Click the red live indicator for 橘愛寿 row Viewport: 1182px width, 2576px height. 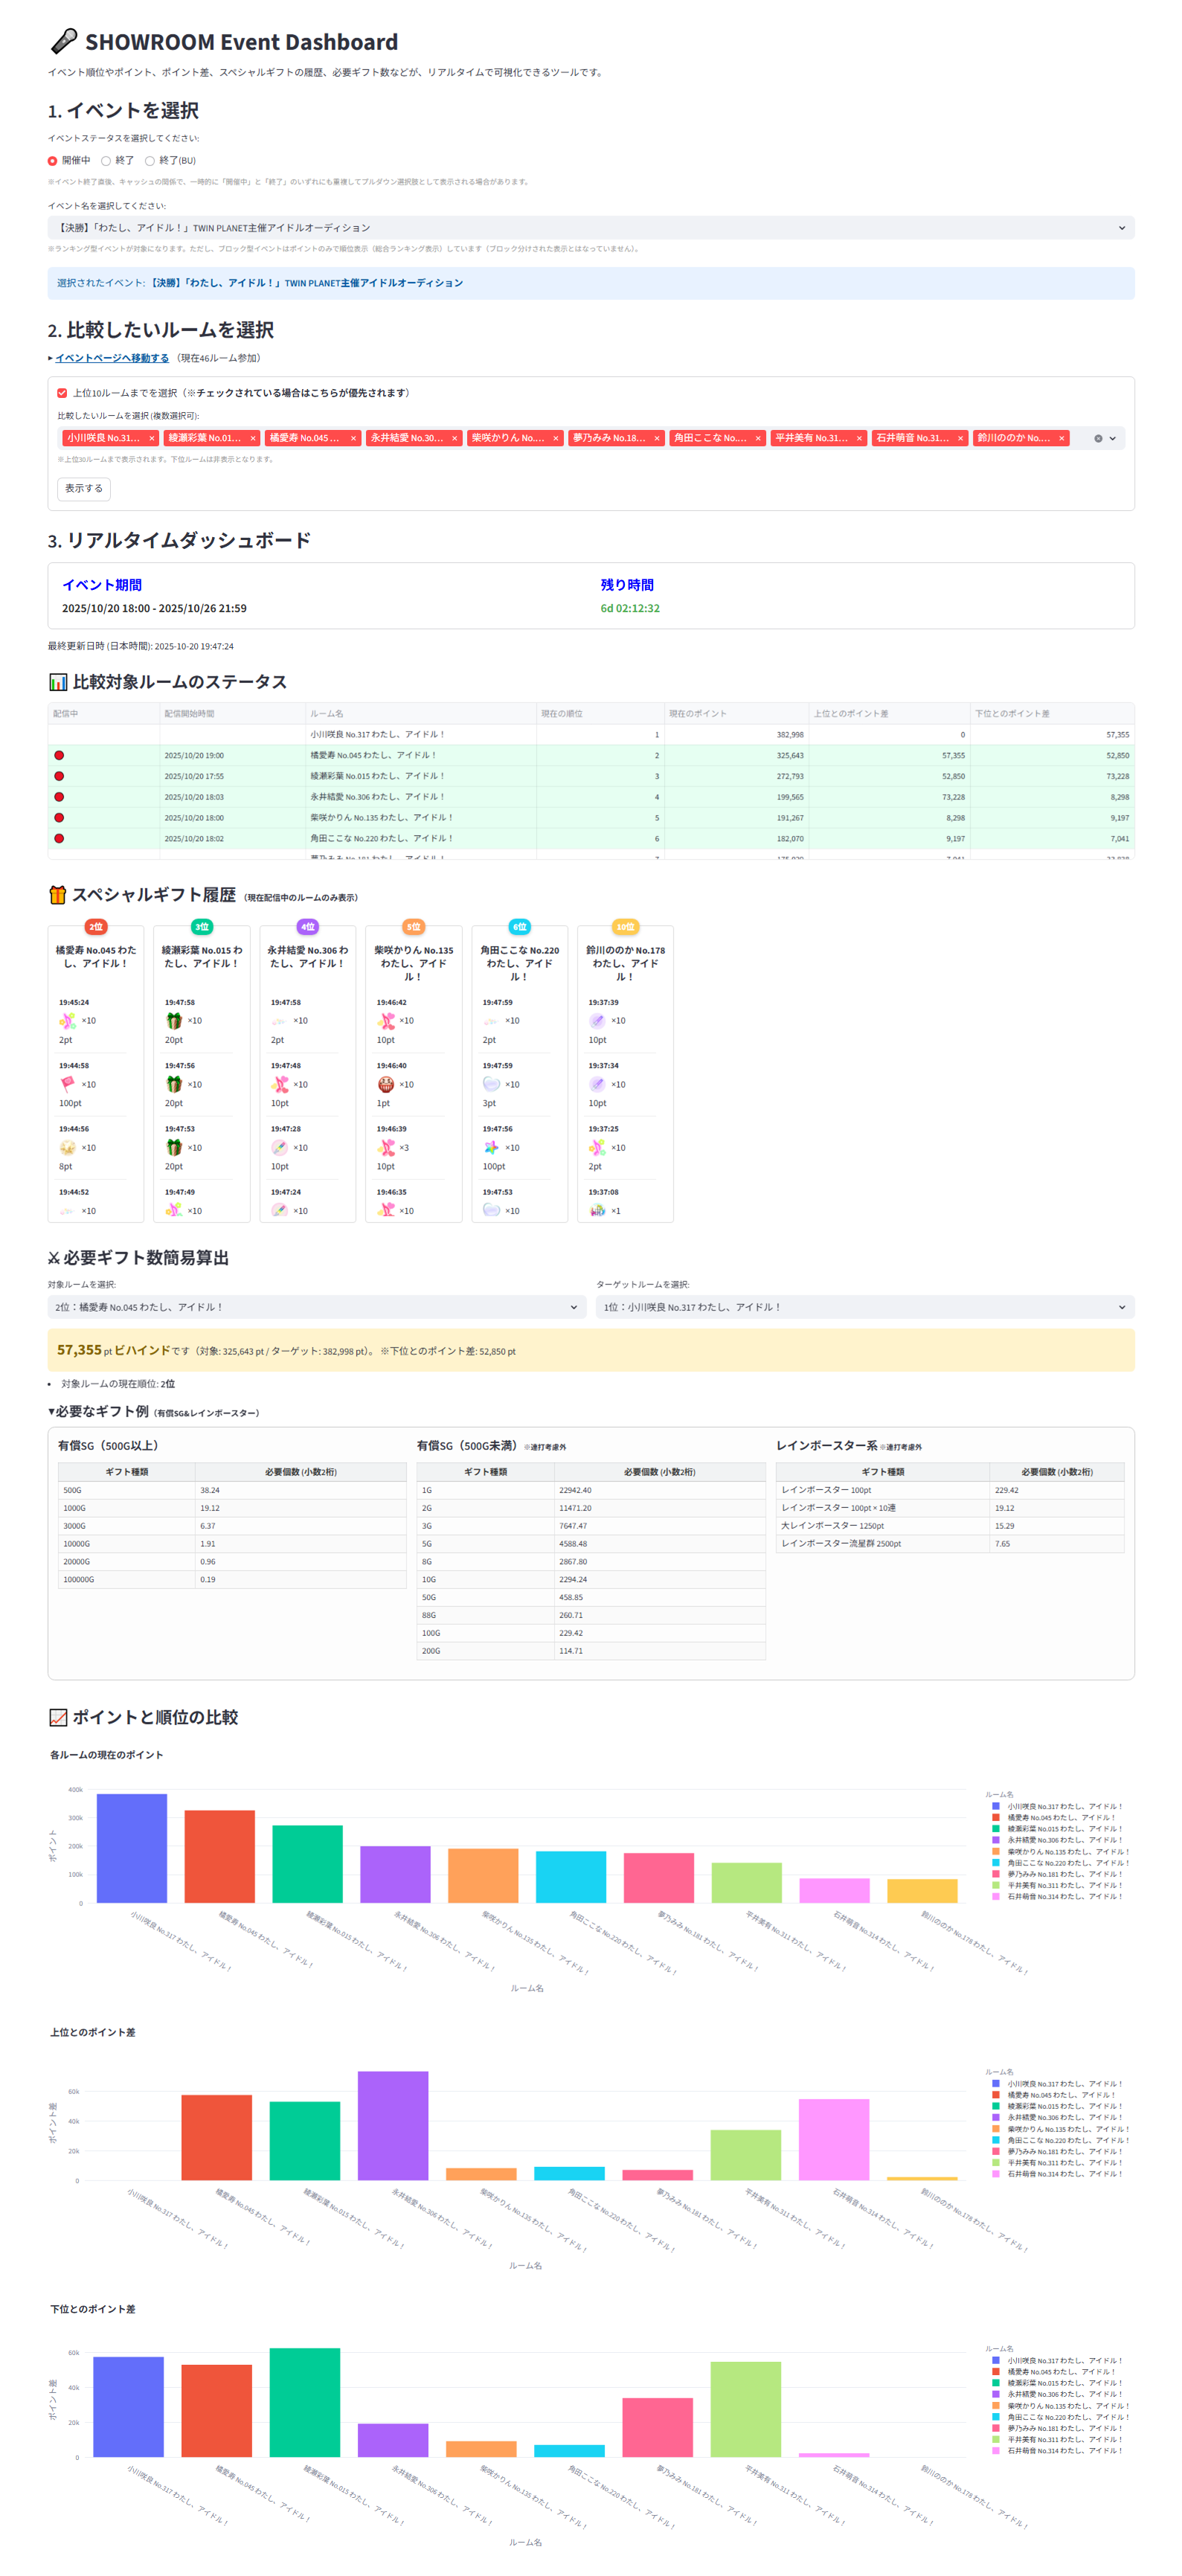(59, 755)
